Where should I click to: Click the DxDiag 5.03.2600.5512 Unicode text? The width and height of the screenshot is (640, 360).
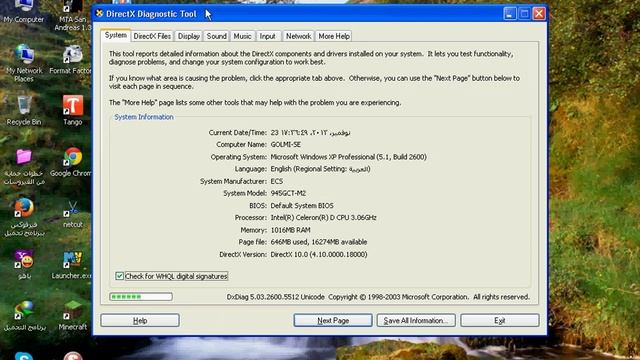point(276,297)
